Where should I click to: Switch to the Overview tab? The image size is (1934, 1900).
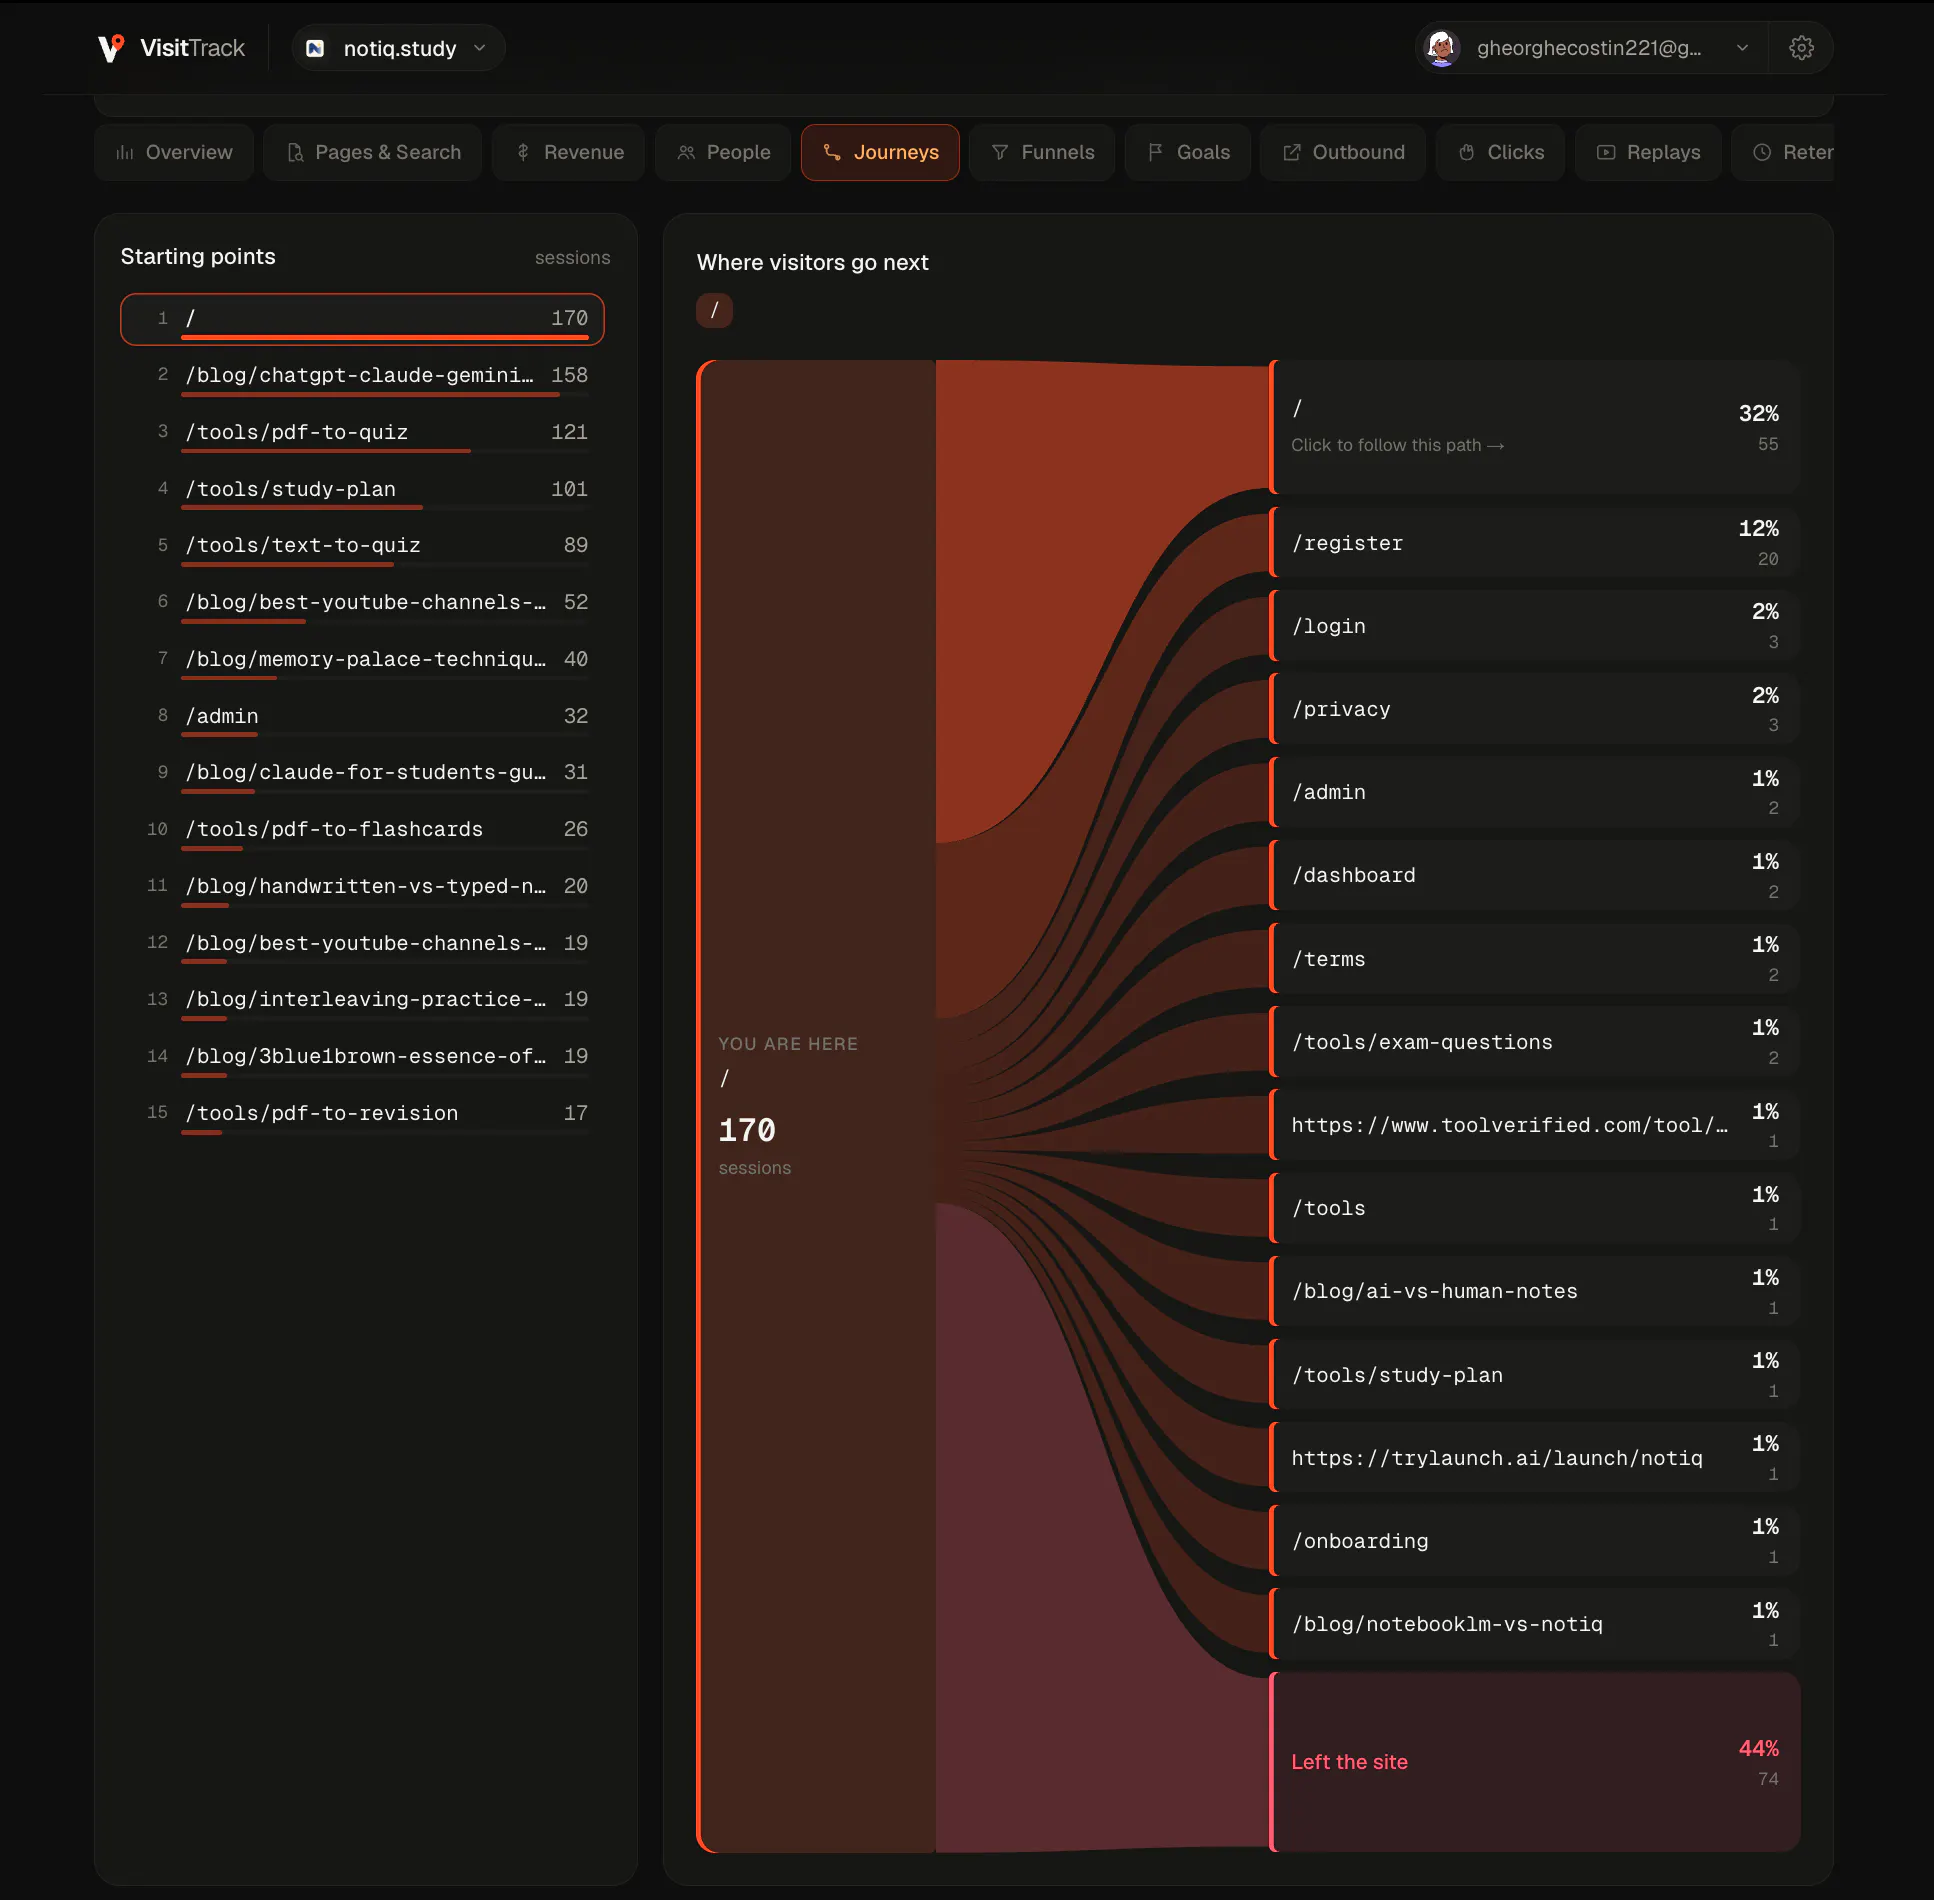point(174,152)
